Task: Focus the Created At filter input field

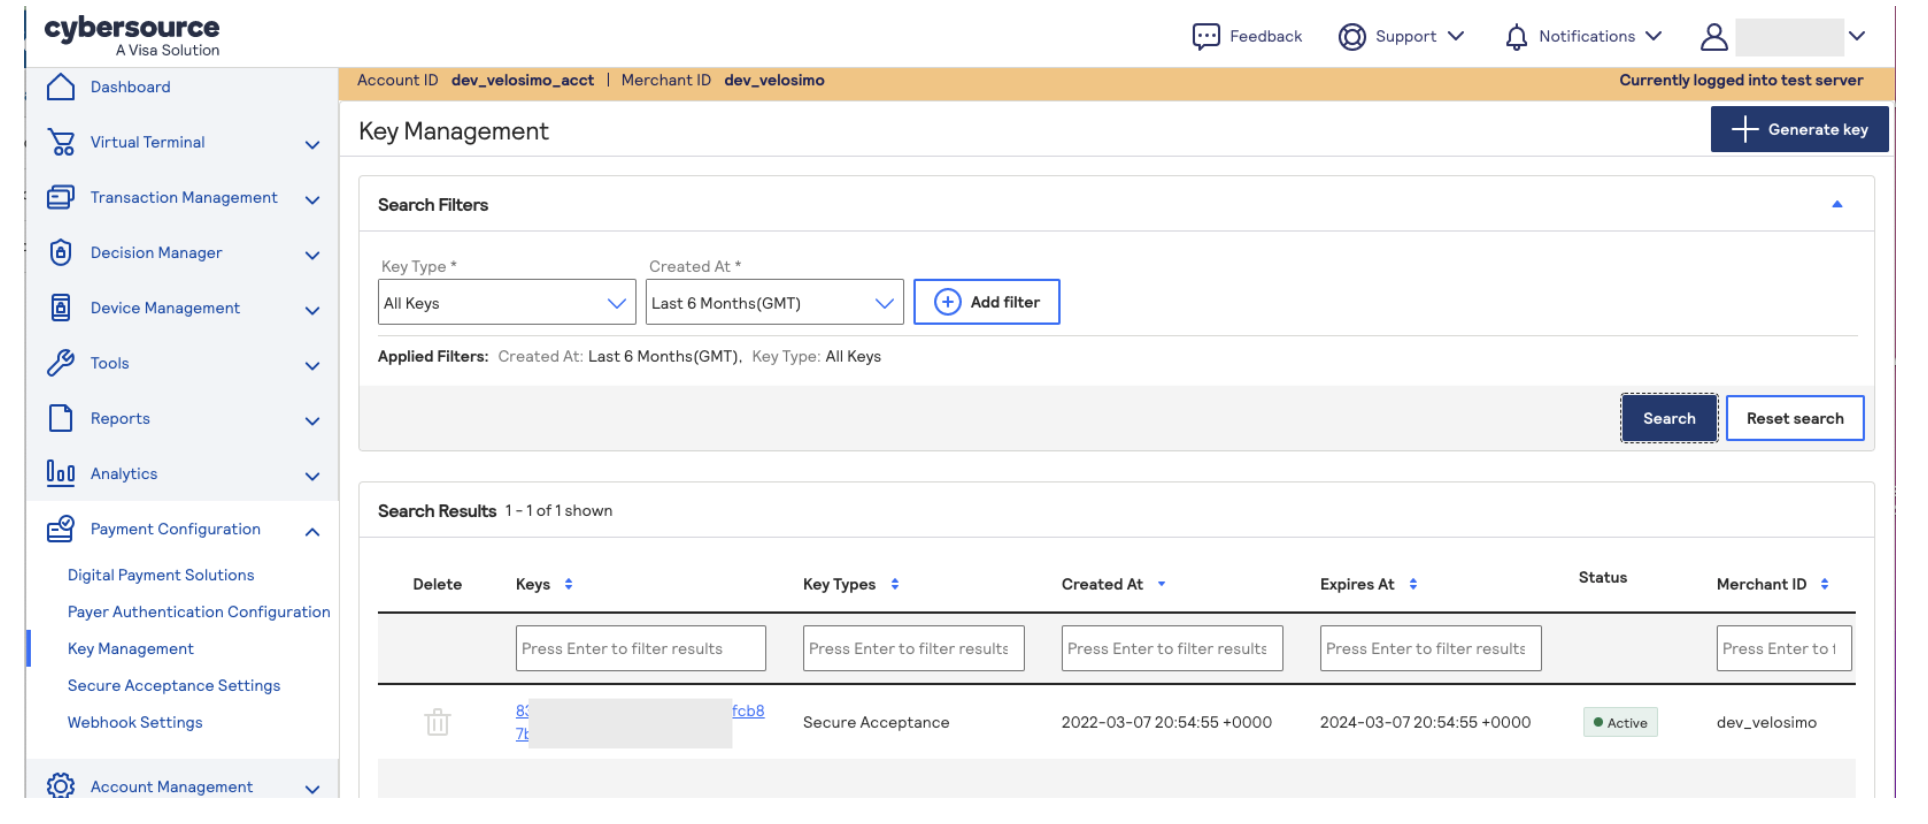Action: point(1172,648)
